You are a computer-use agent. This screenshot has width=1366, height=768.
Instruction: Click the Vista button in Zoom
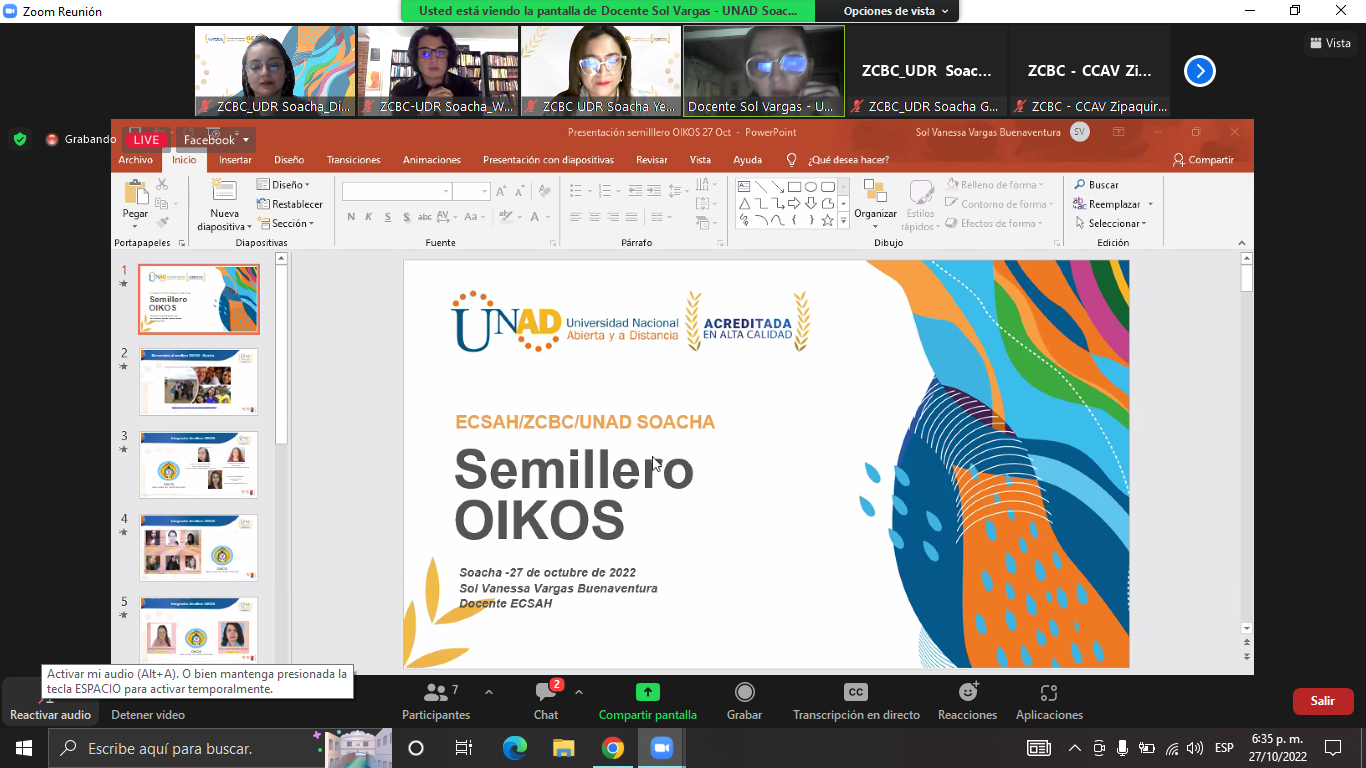[x=1330, y=43]
